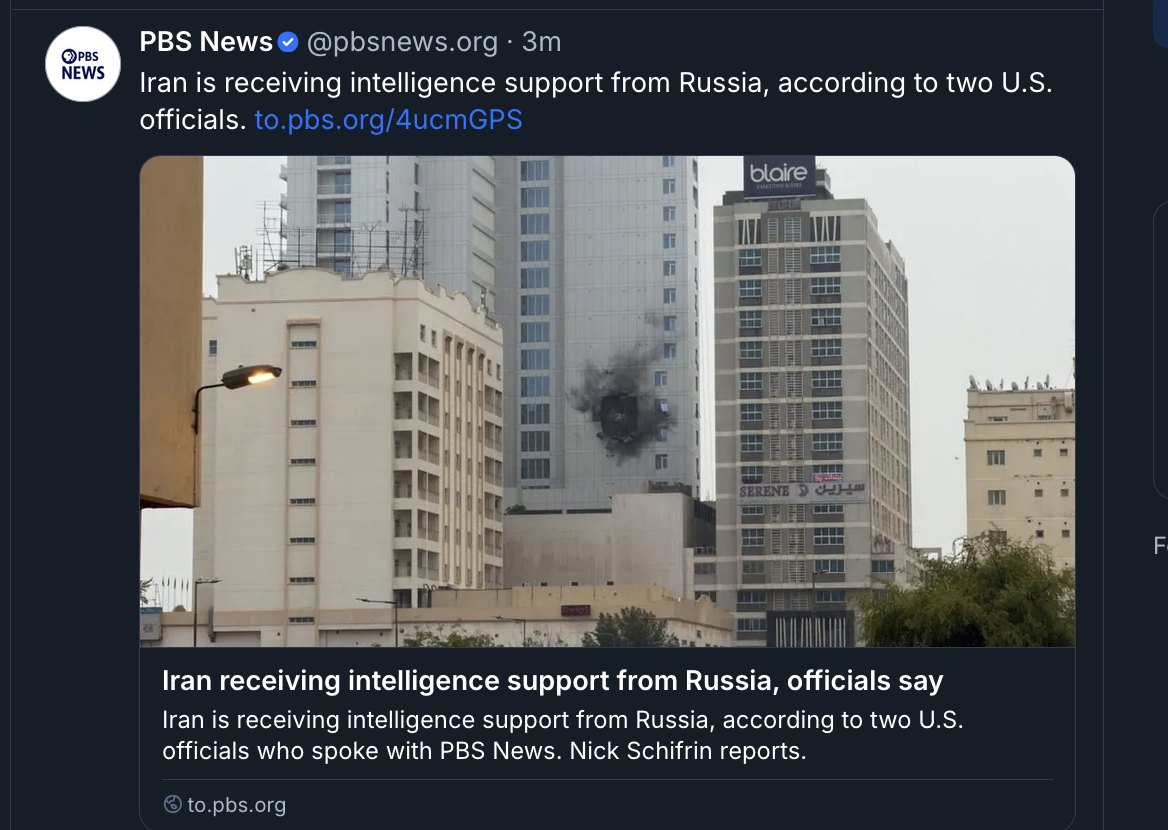Click the cut-off "Fe" text at right edge
Viewport: 1168px width, 830px height.
pyautogui.click(x=1161, y=545)
